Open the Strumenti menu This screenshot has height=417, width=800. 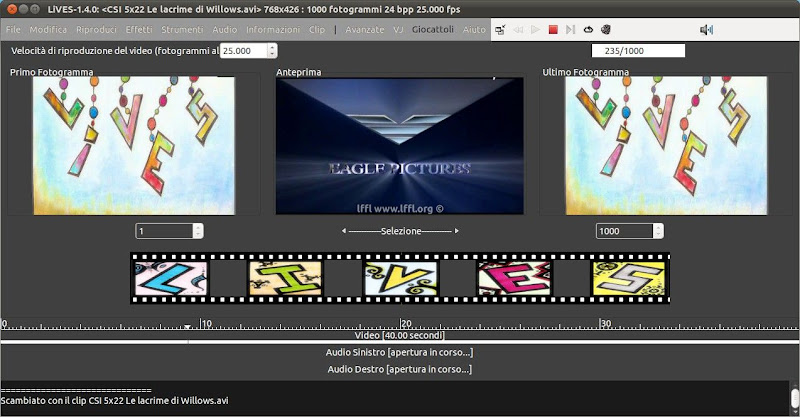(182, 30)
